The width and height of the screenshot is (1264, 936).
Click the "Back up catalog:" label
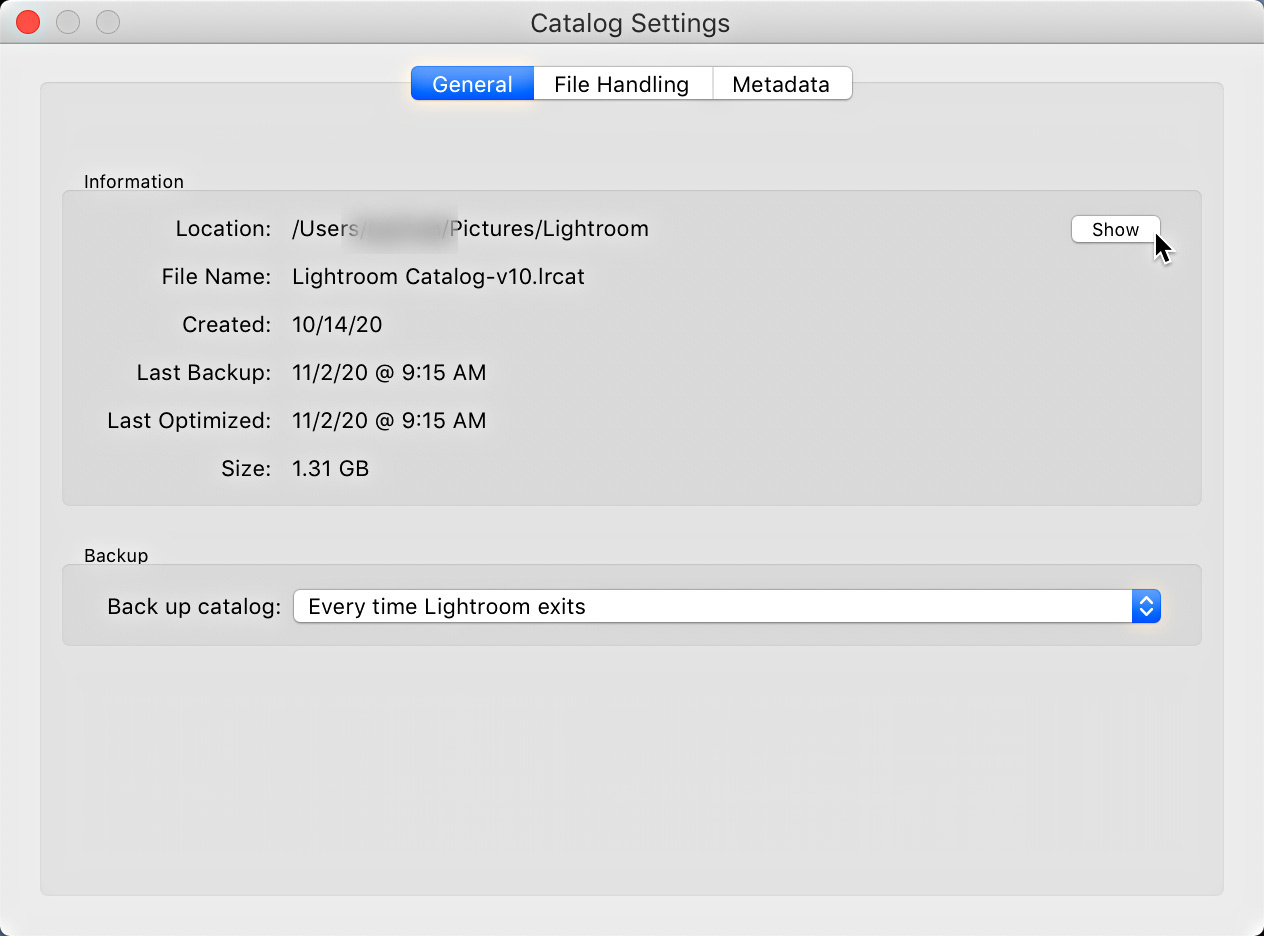(192, 606)
